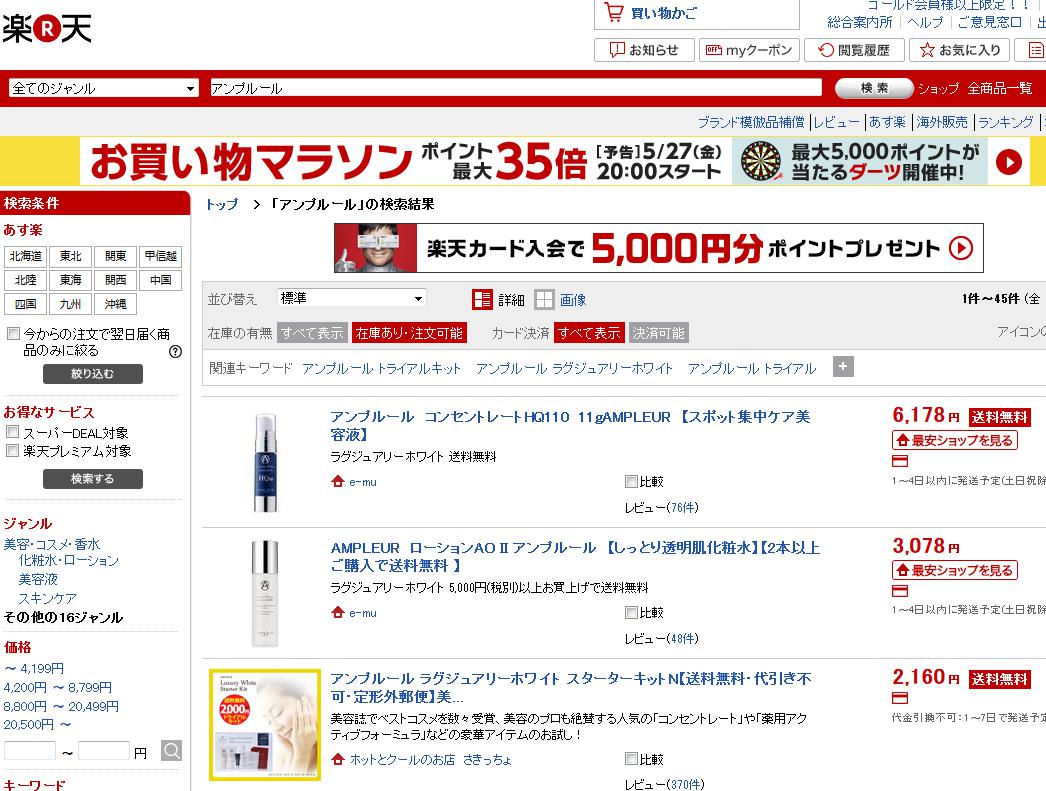1046x791 pixels.
Task: Check 今からの注文で翌日届く商品 checkbox
Action: 13,333
